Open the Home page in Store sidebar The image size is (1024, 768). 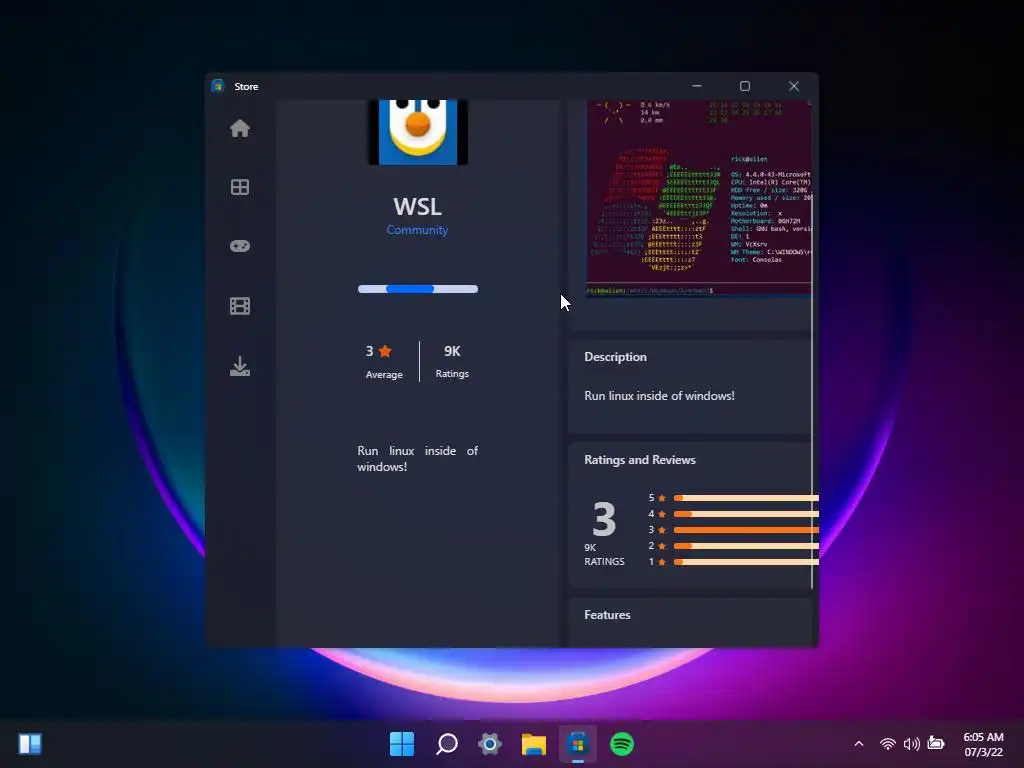pos(240,129)
